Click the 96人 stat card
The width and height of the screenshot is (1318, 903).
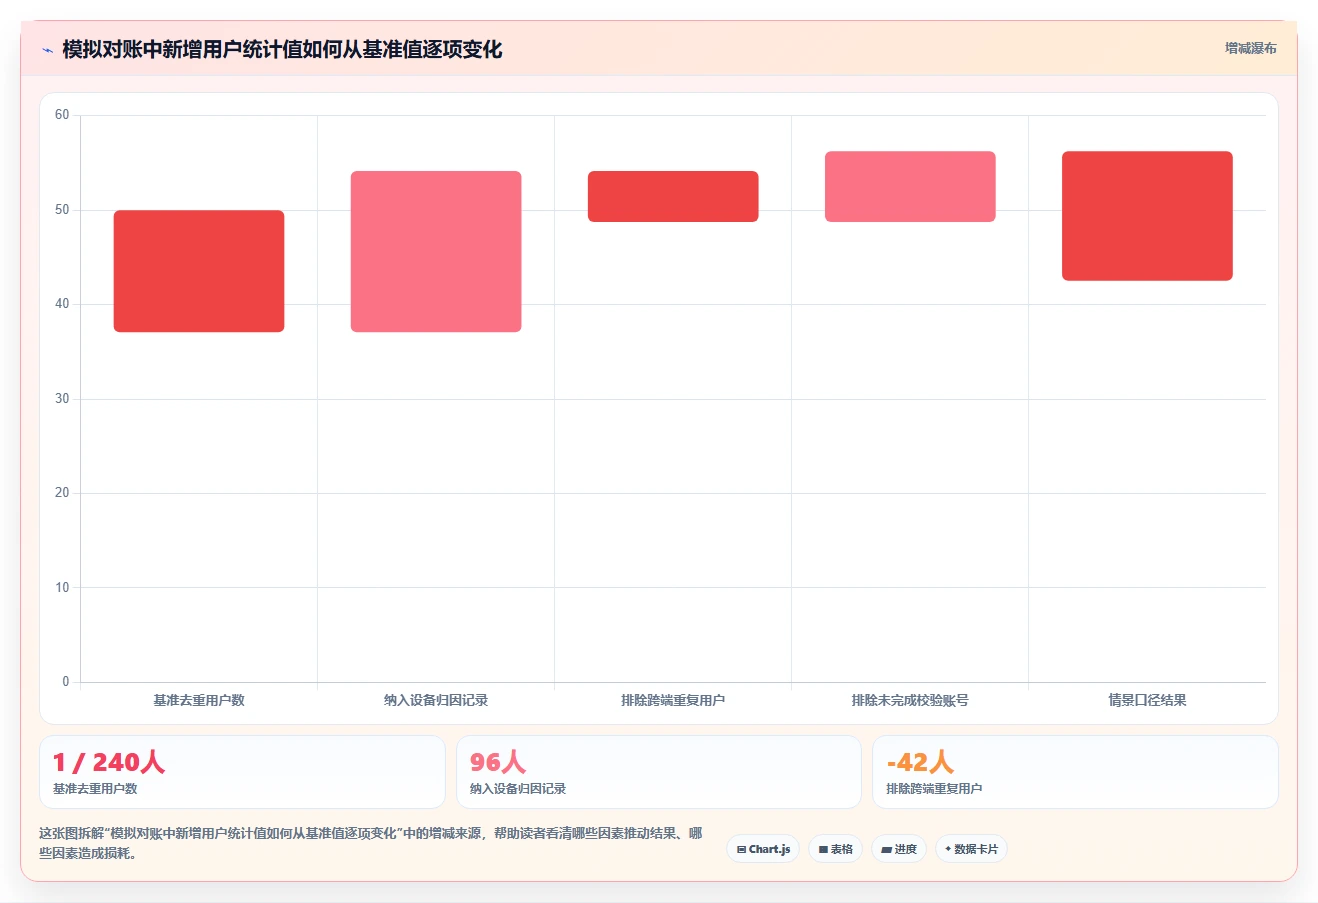point(658,772)
